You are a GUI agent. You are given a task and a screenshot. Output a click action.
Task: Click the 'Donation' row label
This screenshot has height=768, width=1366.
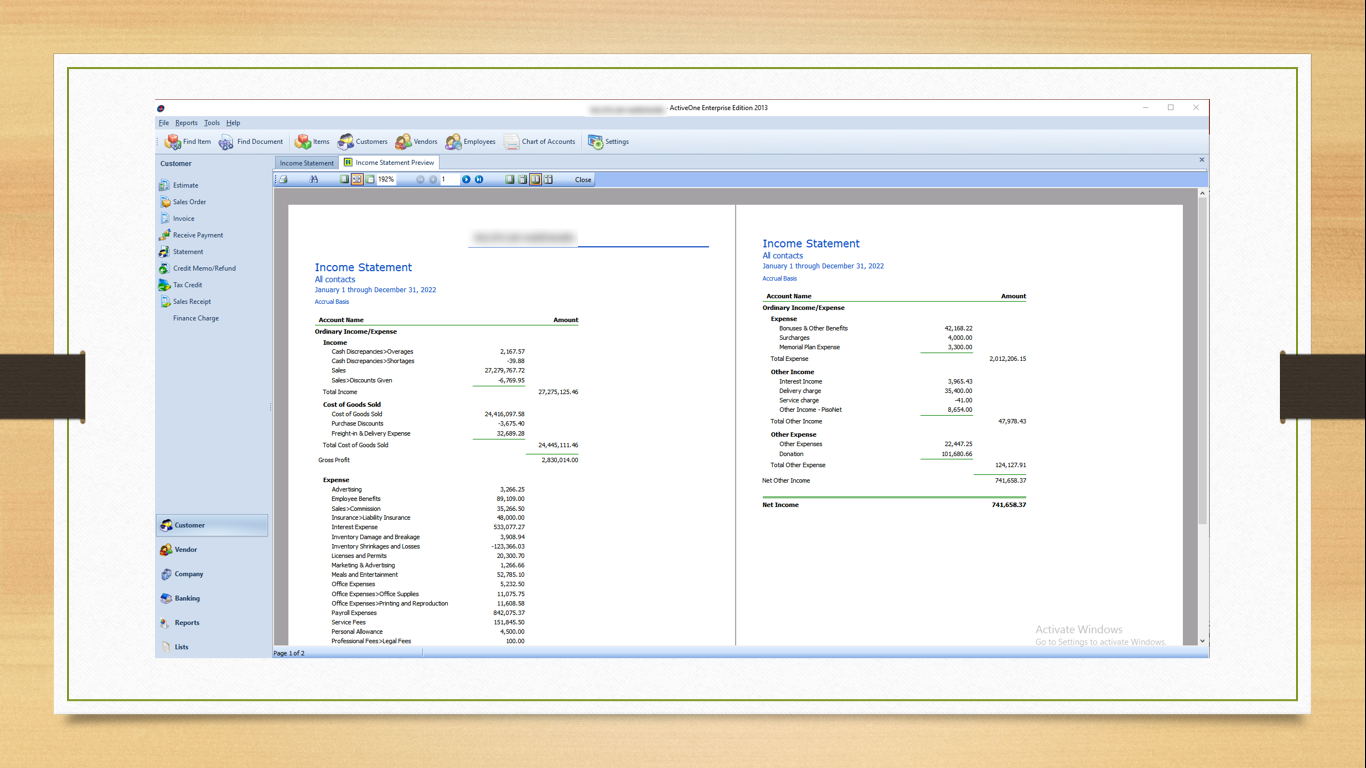pyautogui.click(x=791, y=454)
